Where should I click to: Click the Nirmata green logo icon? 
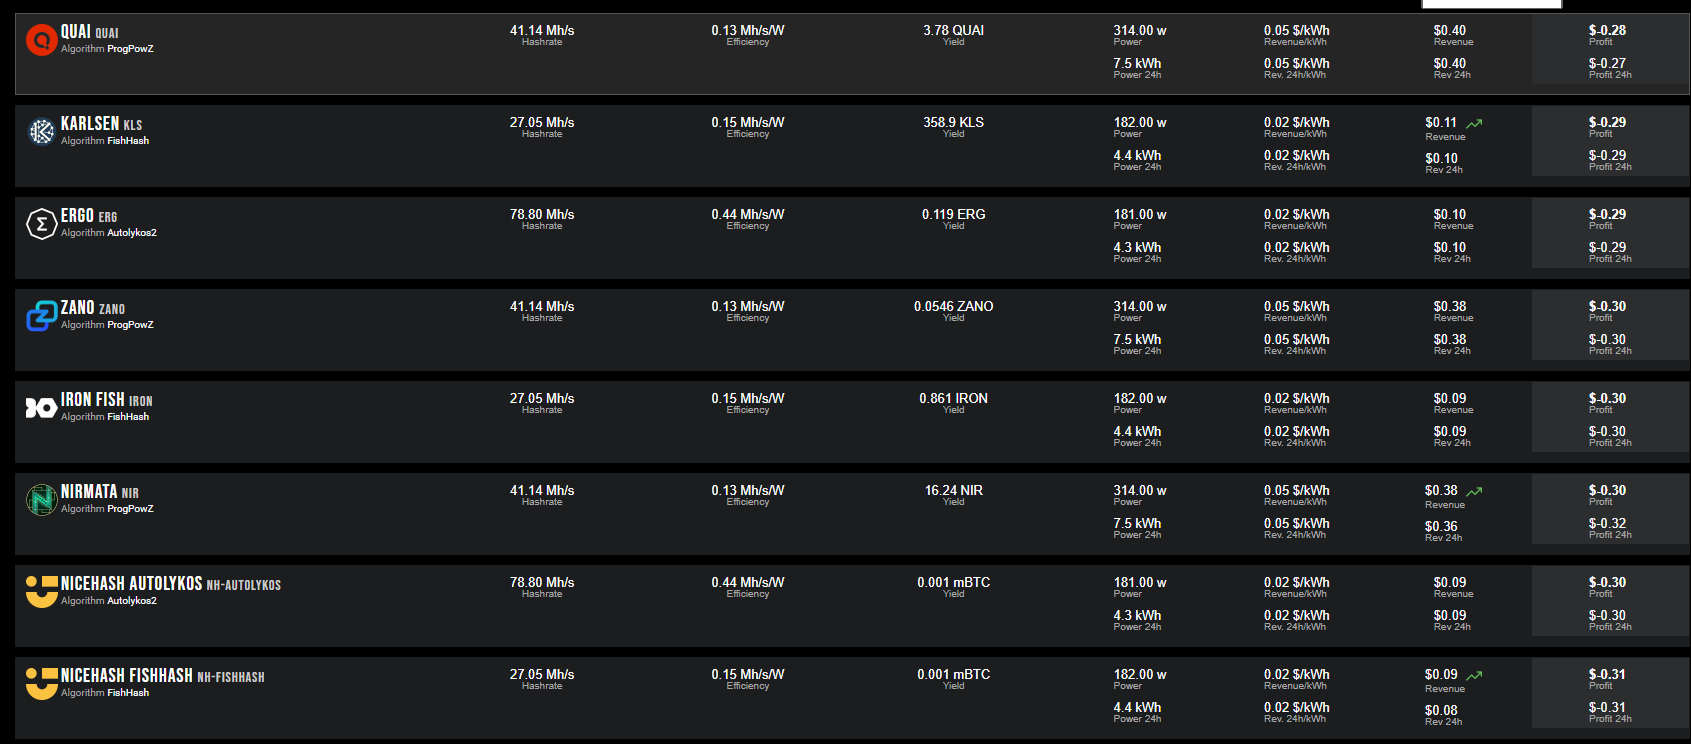[x=41, y=500]
